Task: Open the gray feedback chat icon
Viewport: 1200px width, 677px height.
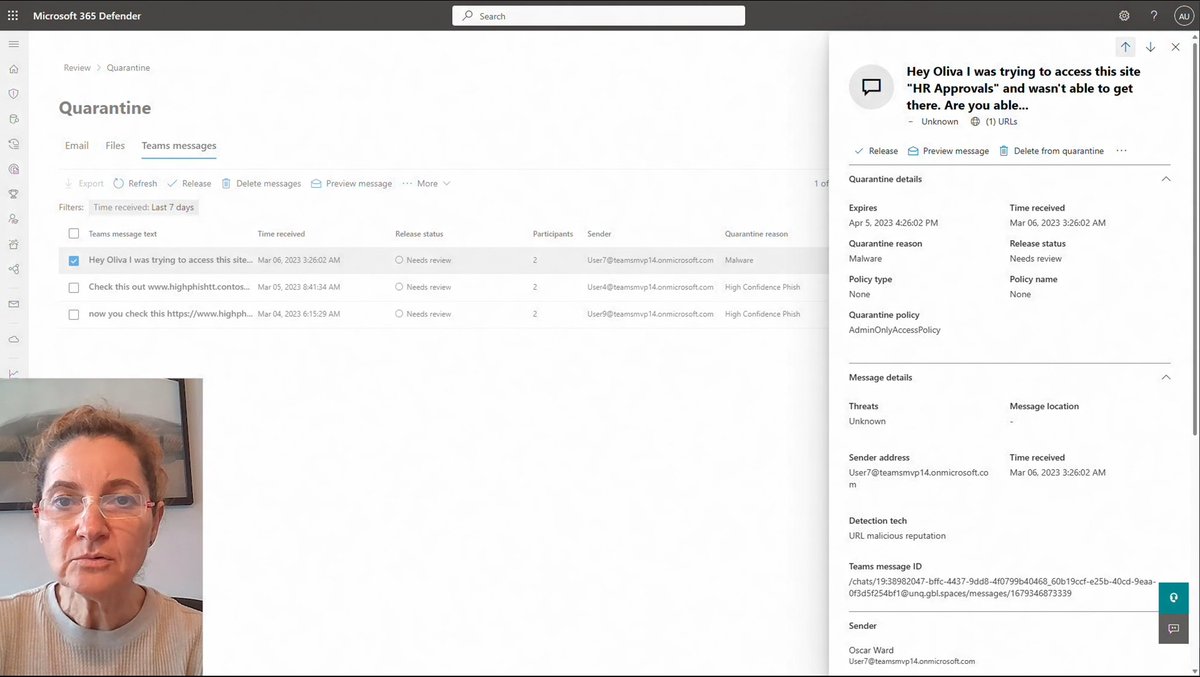Action: (1174, 628)
